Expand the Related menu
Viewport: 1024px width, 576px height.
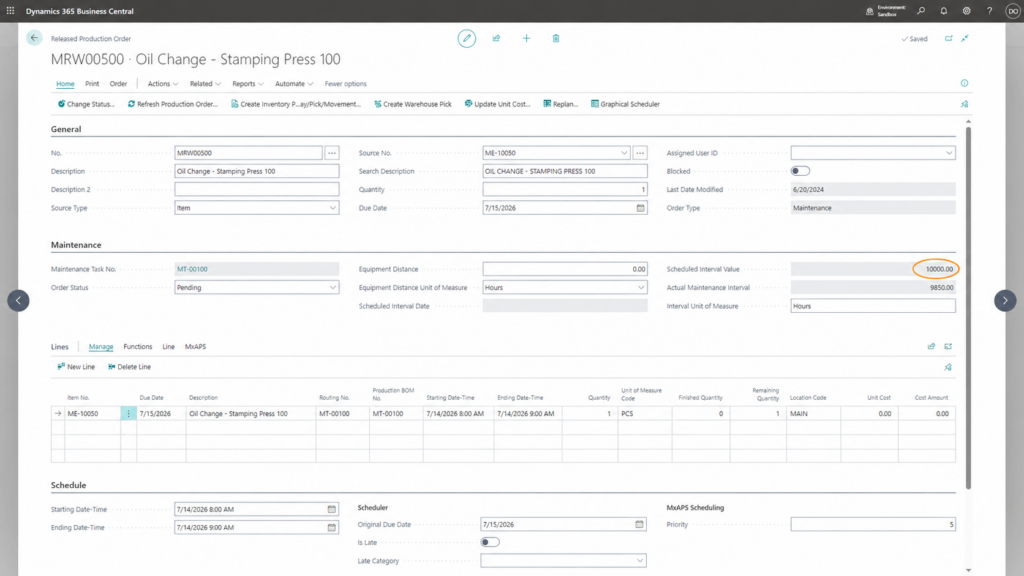point(205,84)
